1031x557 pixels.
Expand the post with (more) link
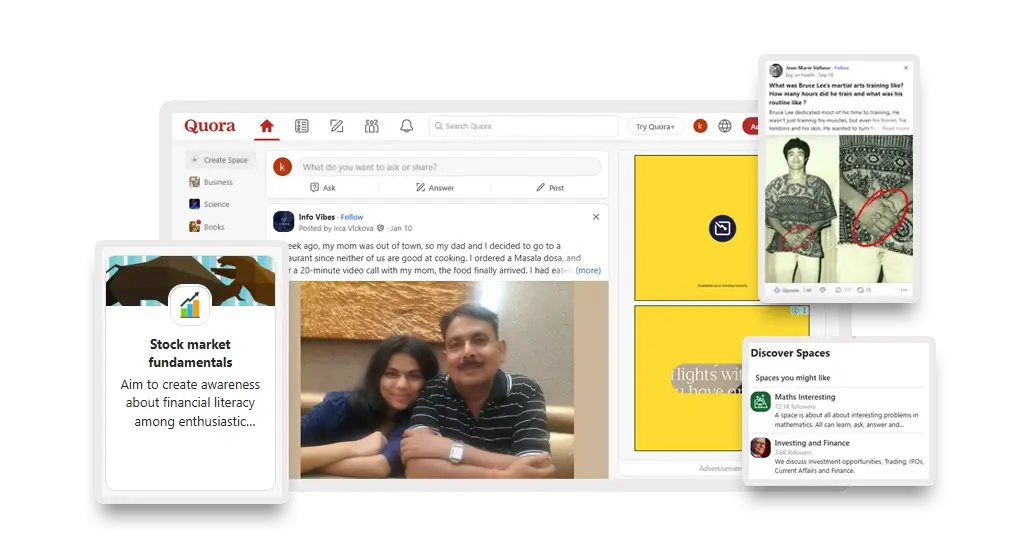(x=588, y=270)
